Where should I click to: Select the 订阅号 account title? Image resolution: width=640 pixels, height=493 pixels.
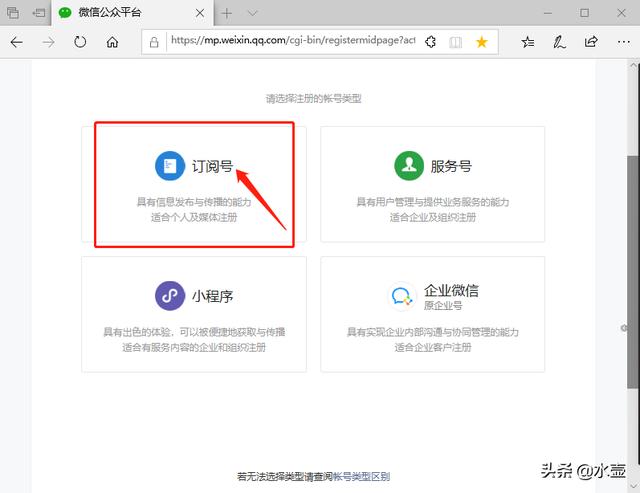pyautogui.click(x=213, y=166)
